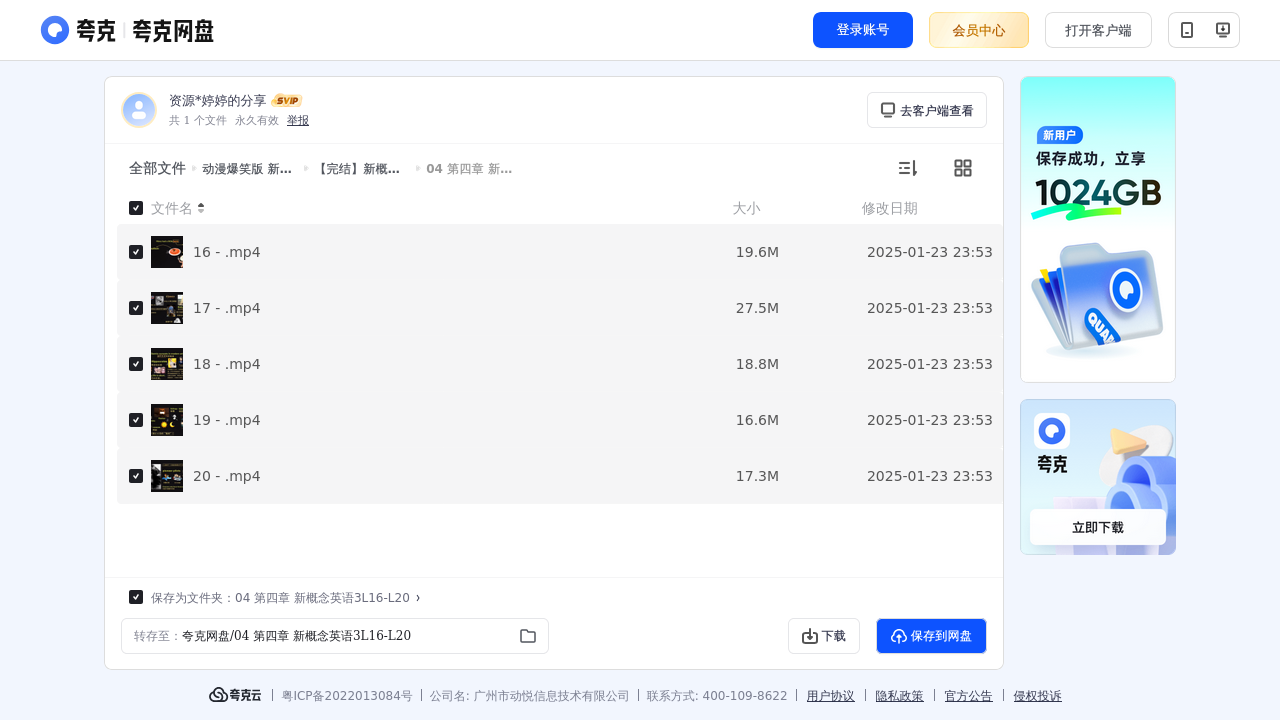Click the 1024GB new user promo banner

1098,229
